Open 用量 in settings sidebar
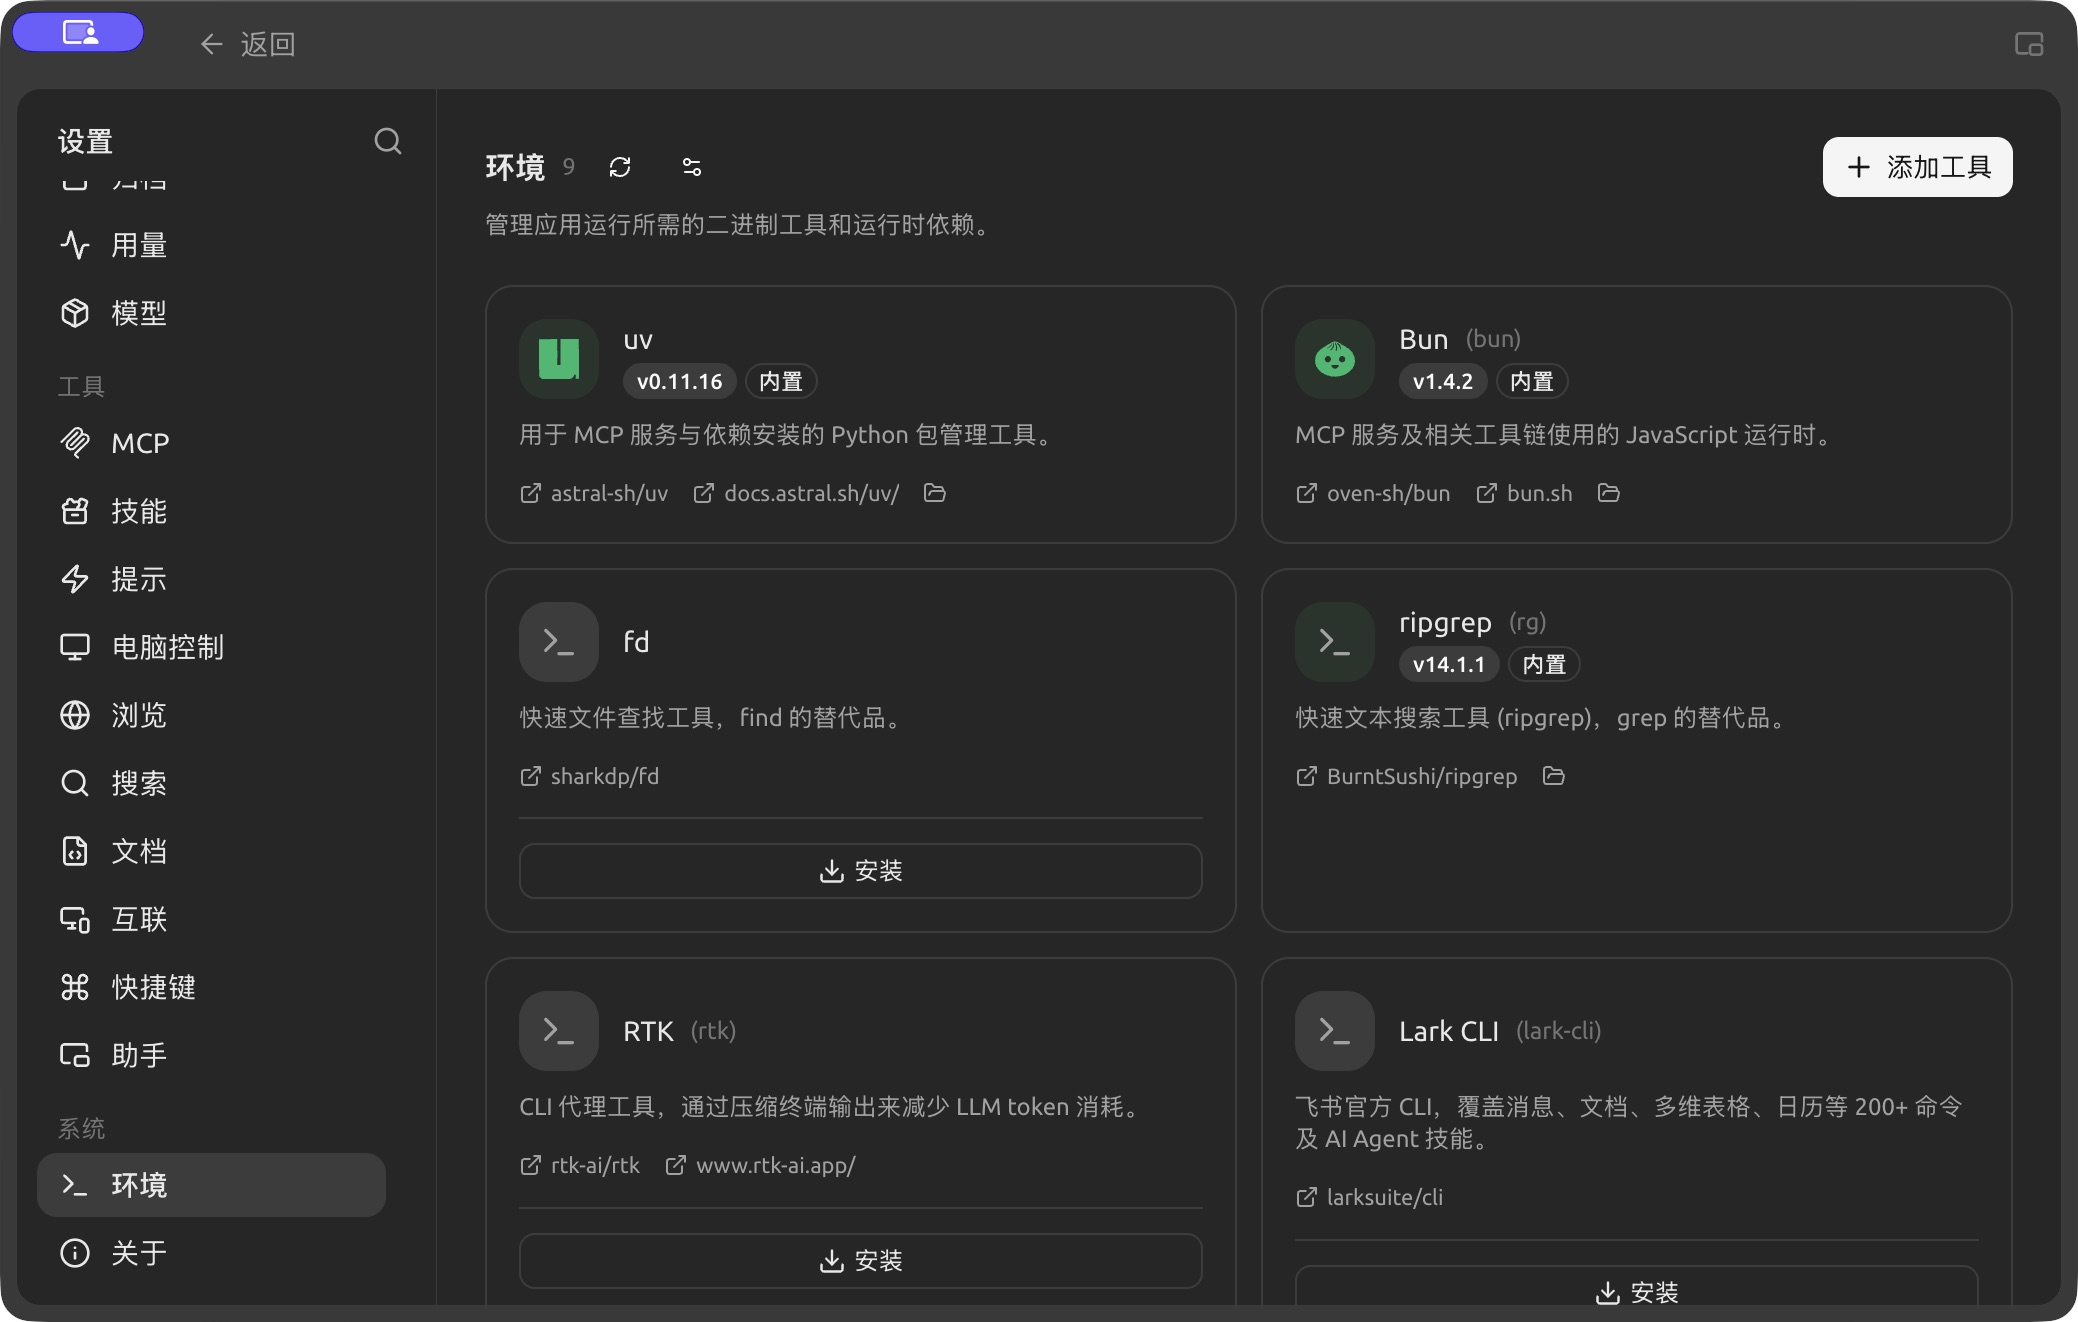 (211, 245)
